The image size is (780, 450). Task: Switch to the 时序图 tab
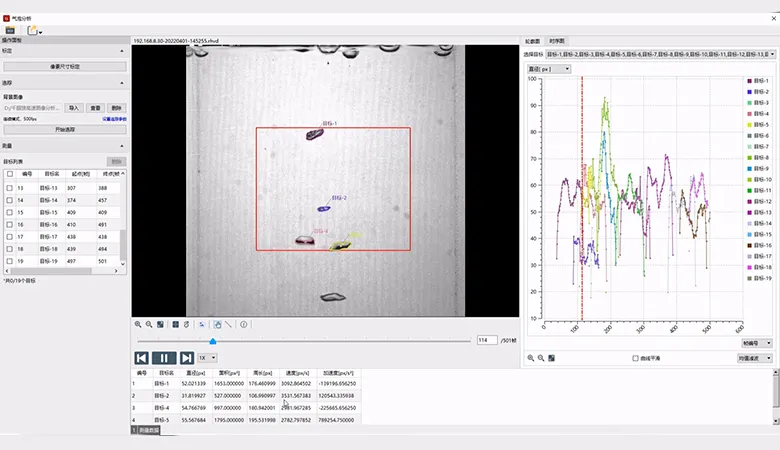click(x=557, y=41)
